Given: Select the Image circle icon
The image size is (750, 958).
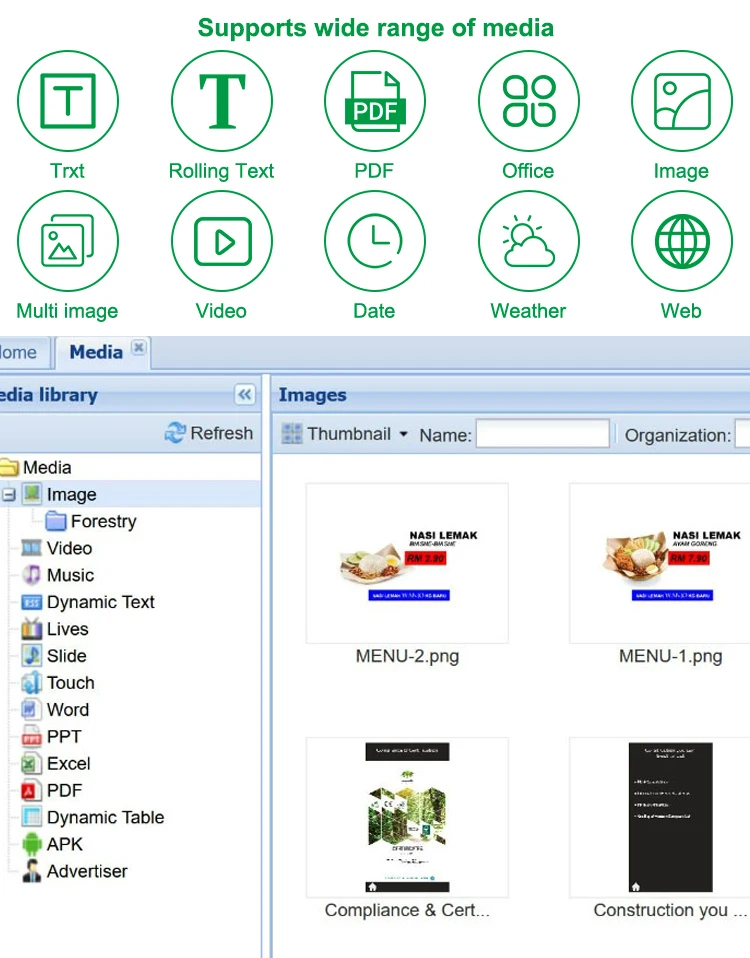Looking at the screenshot, I should pyautogui.click(x=682, y=101).
